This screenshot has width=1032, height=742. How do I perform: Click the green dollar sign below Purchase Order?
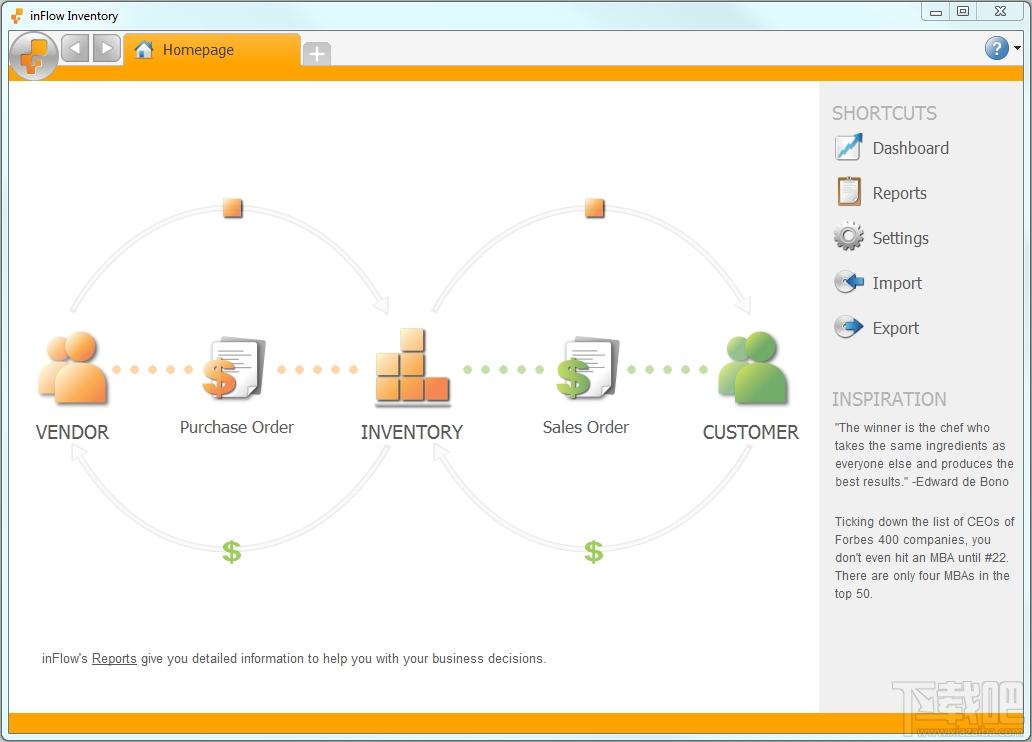(x=232, y=551)
